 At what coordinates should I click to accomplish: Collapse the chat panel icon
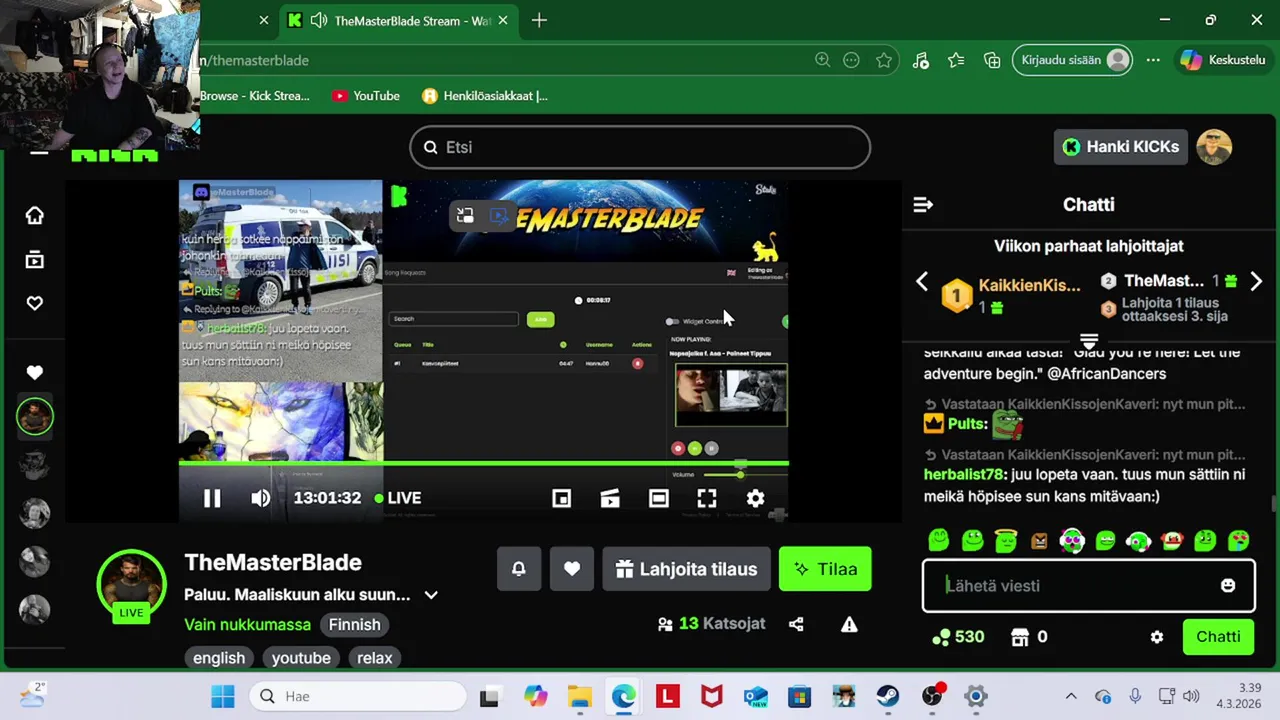pos(923,205)
